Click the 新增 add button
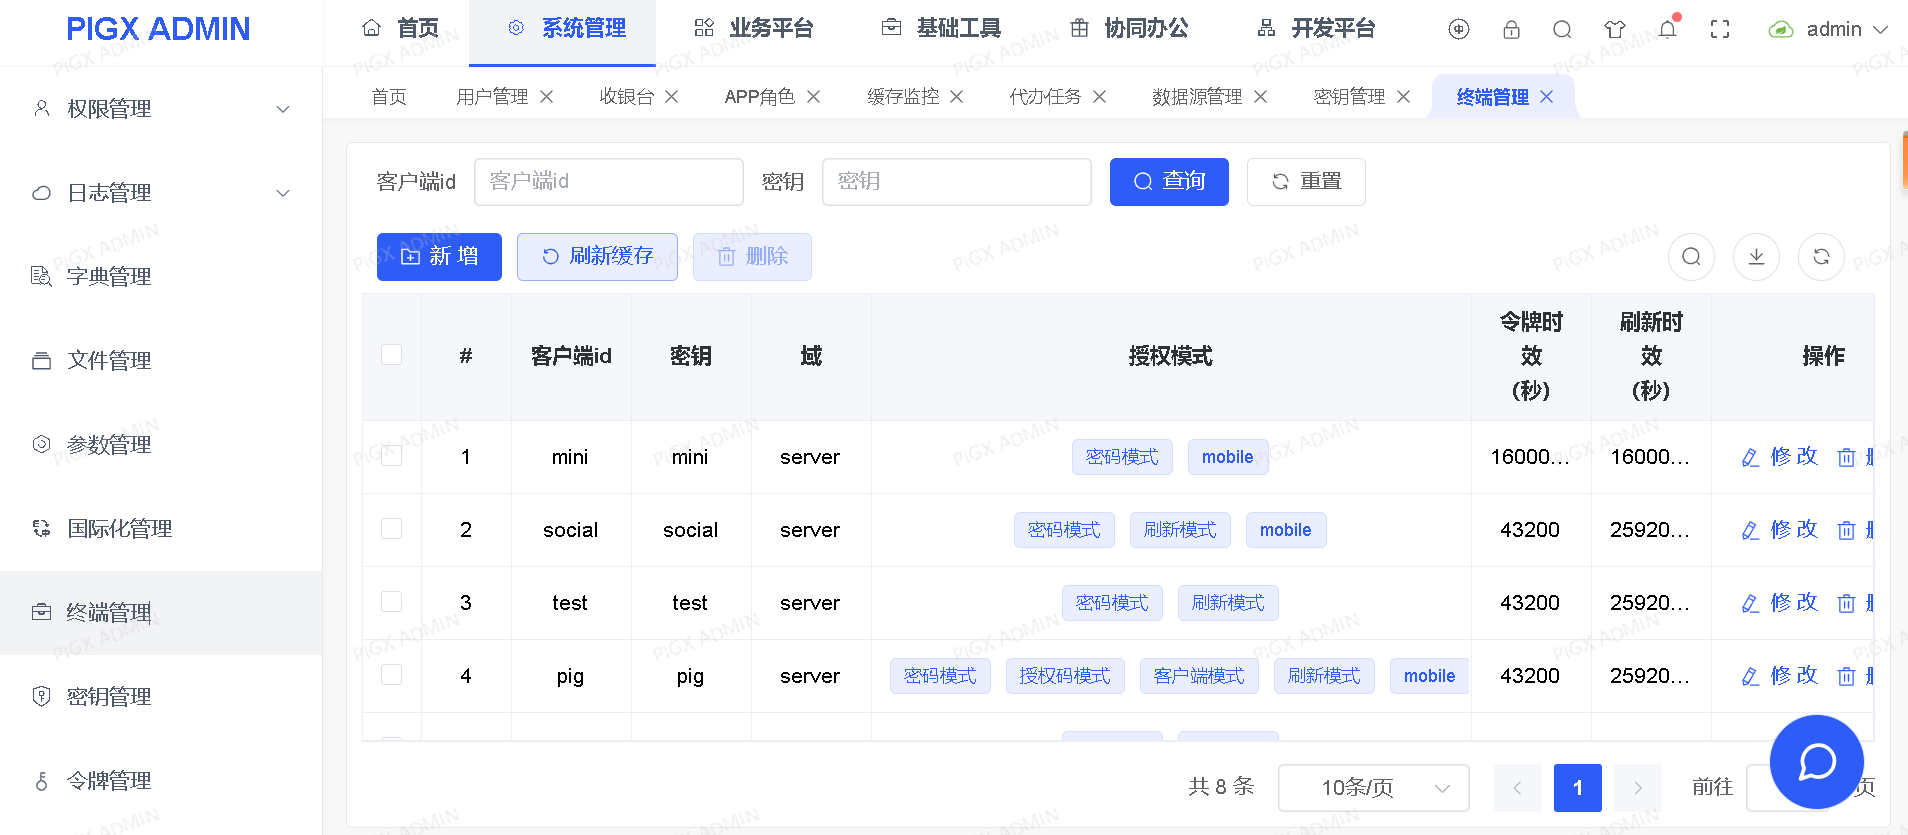The height and width of the screenshot is (835, 1908). pyautogui.click(x=439, y=257)
